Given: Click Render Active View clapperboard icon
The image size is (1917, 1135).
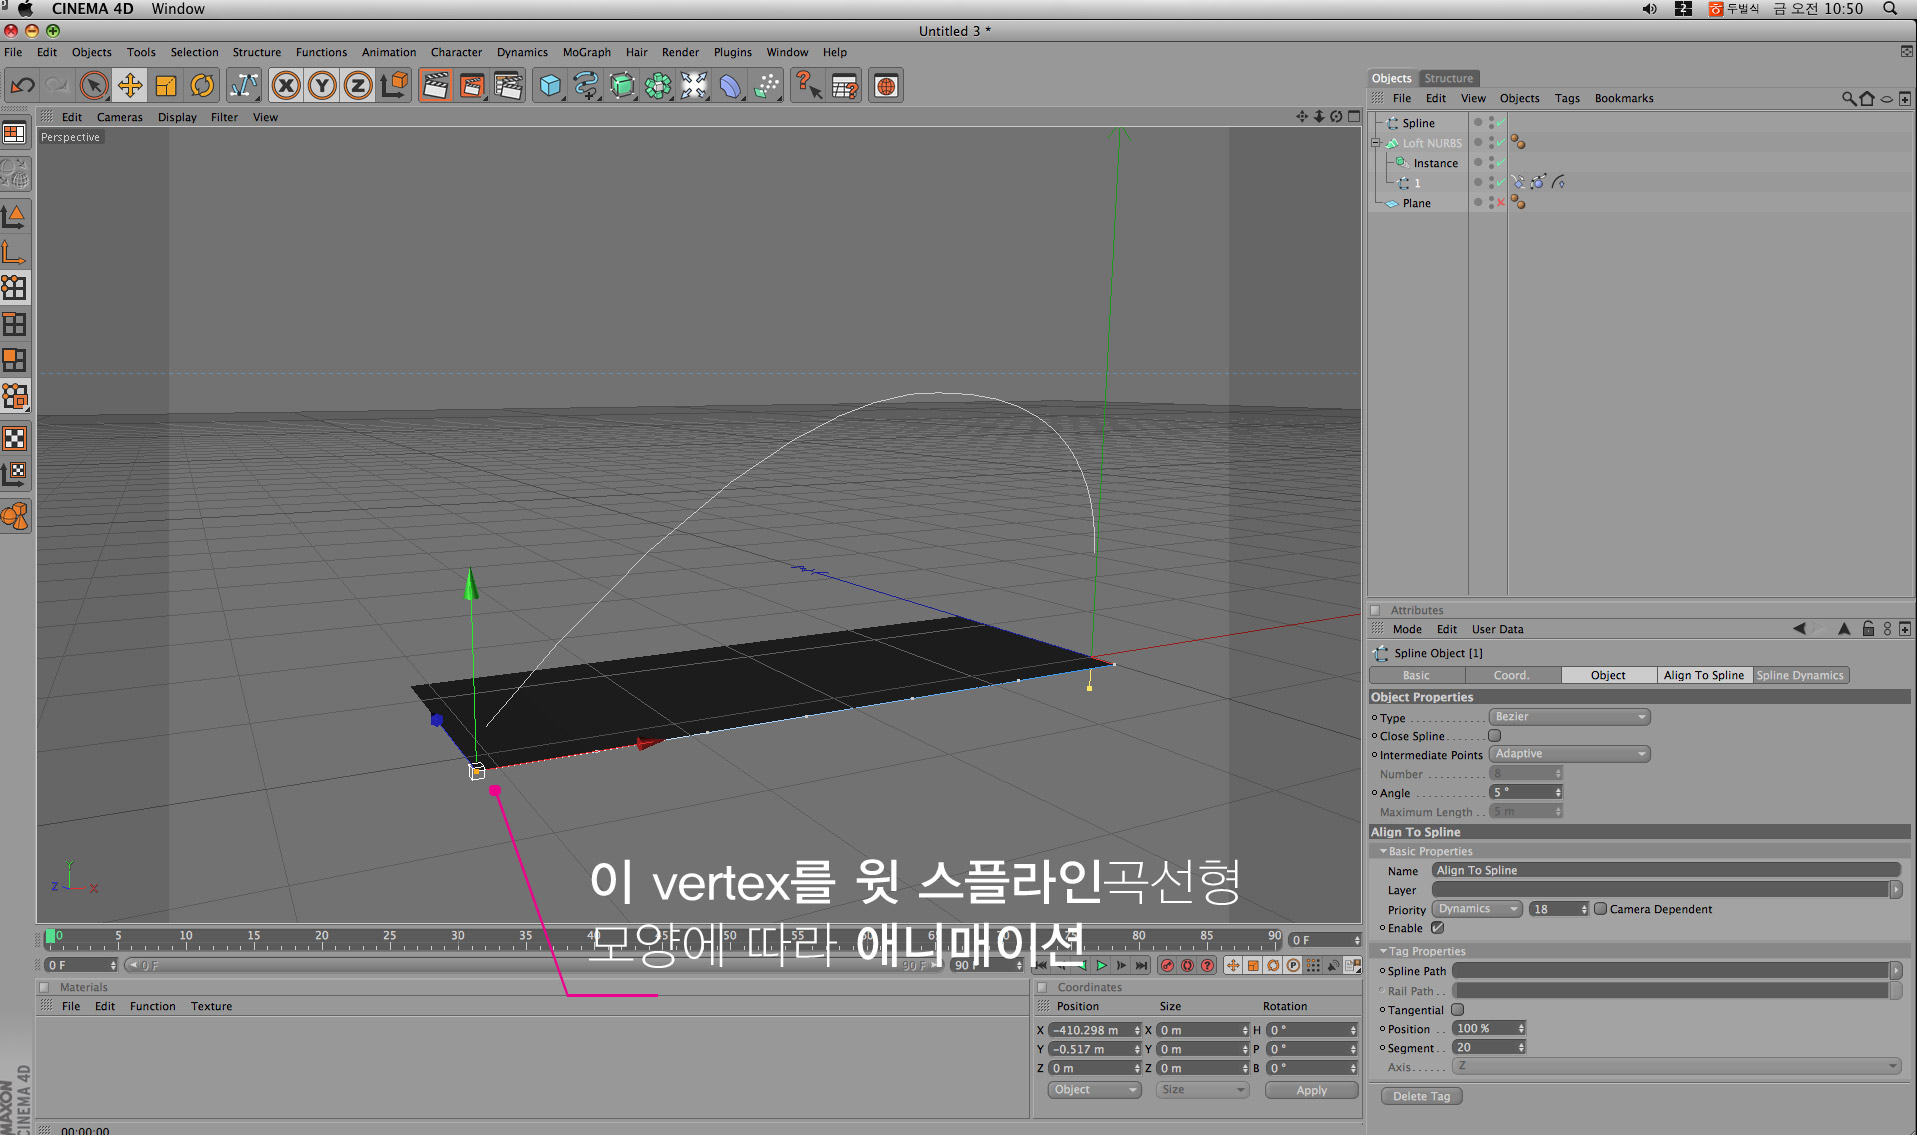Looking at the screenshot, I should (435, 86).
